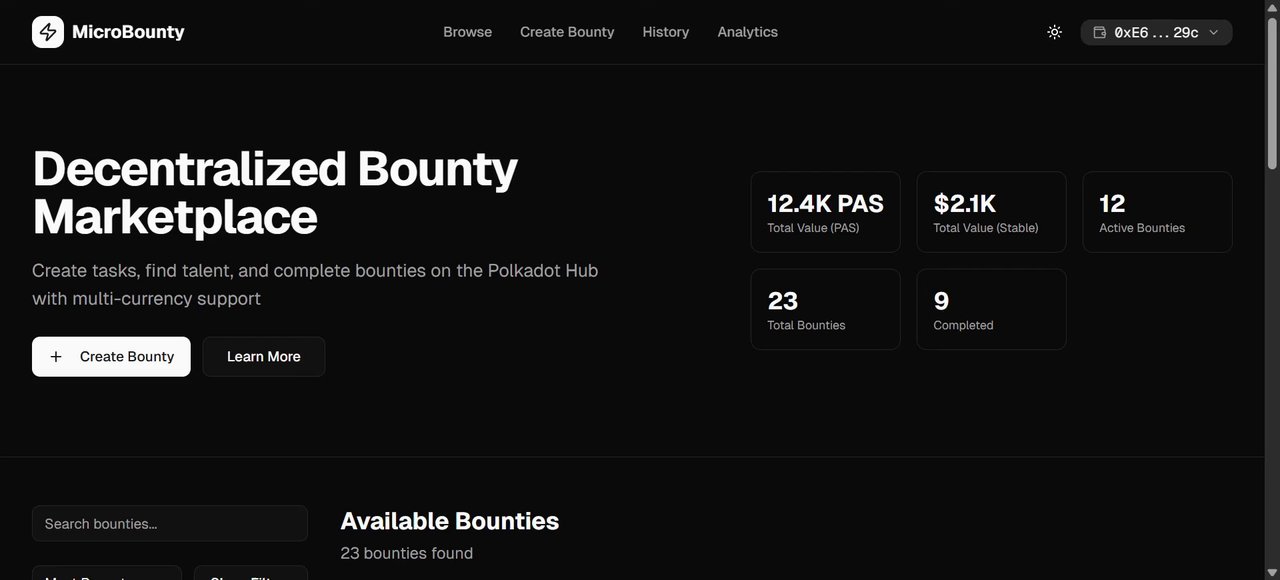
Task: Switch to the Analytics page
Action: tap(747, 32)
